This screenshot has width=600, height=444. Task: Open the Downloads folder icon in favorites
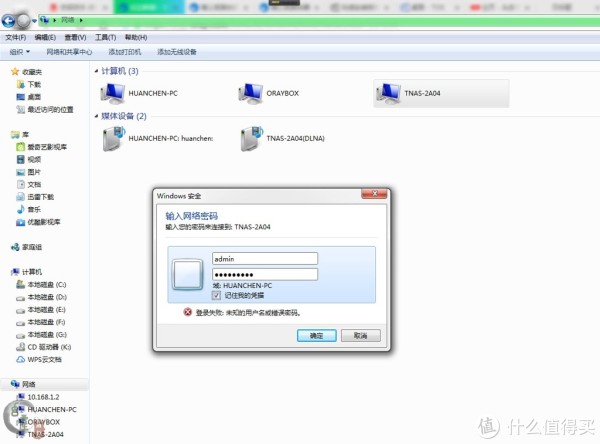click(21, 84)
